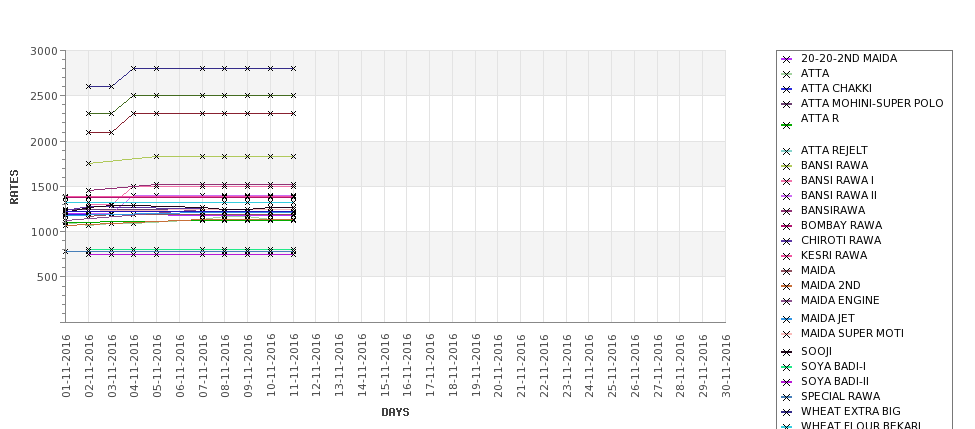Image resolution: width=975 pixels, height=429 pixels.
Task: Click the SOYA BADI-II legend marker
Action: pos(787,382)
